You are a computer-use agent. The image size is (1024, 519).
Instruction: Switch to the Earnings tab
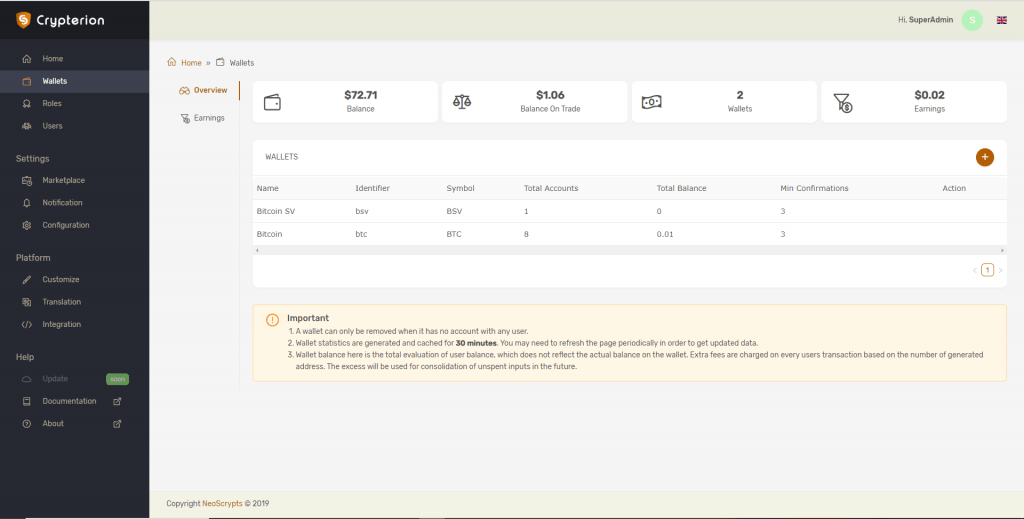[x=202, y=118]
